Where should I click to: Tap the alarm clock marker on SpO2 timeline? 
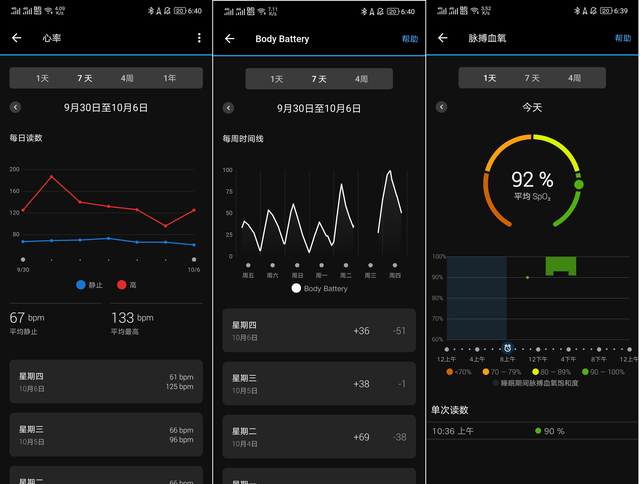507,349
